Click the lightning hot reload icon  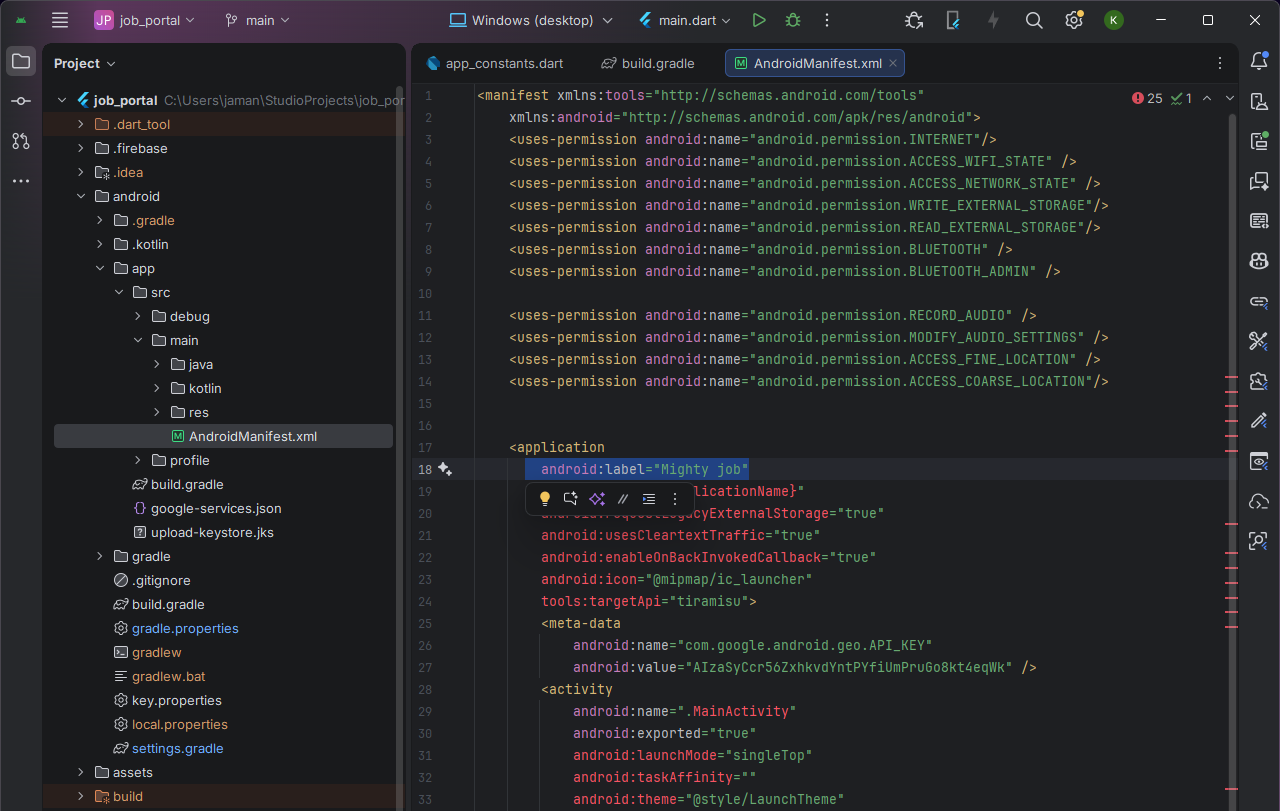coord(994,20)
